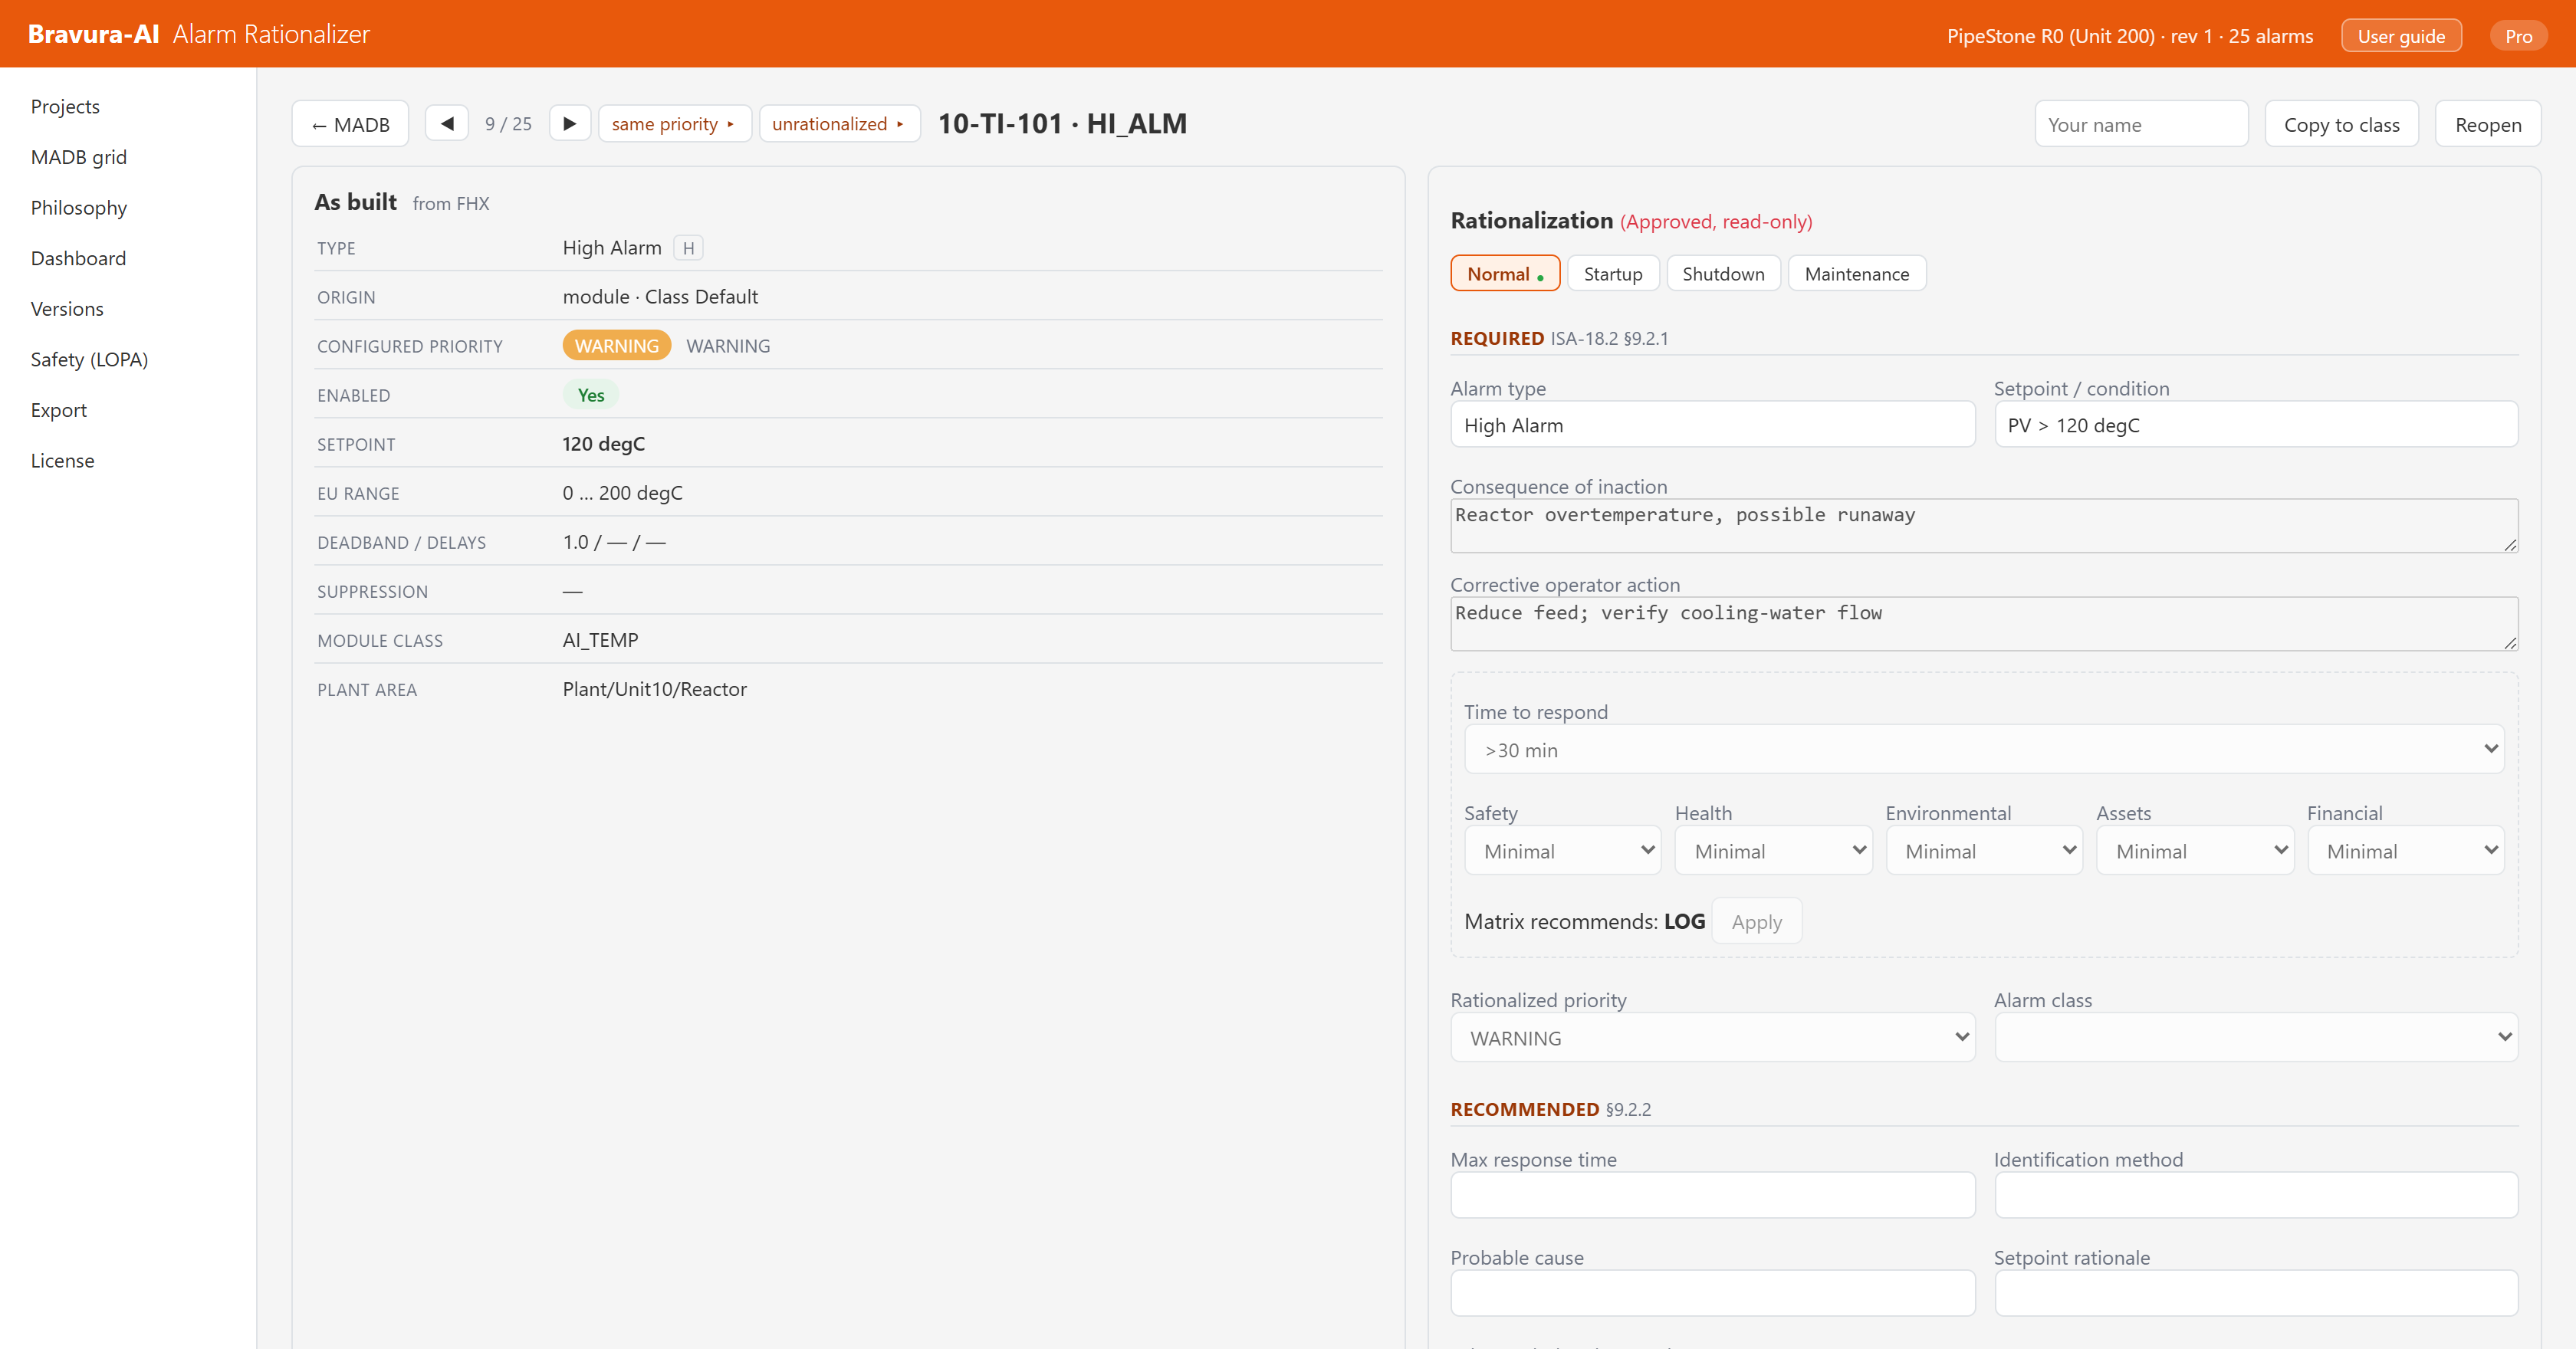The image size is (2576, 1349).
Task: Click the orange WARNING priority badge
Action: [616, 345]
